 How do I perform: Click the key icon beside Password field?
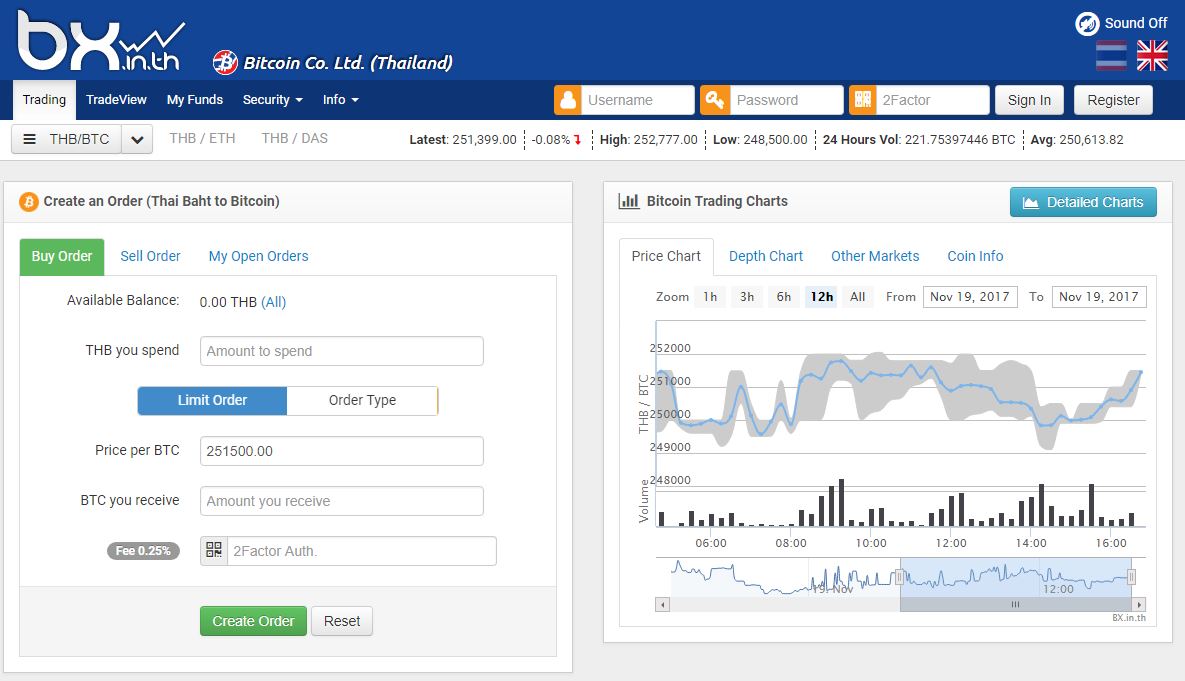715,100
